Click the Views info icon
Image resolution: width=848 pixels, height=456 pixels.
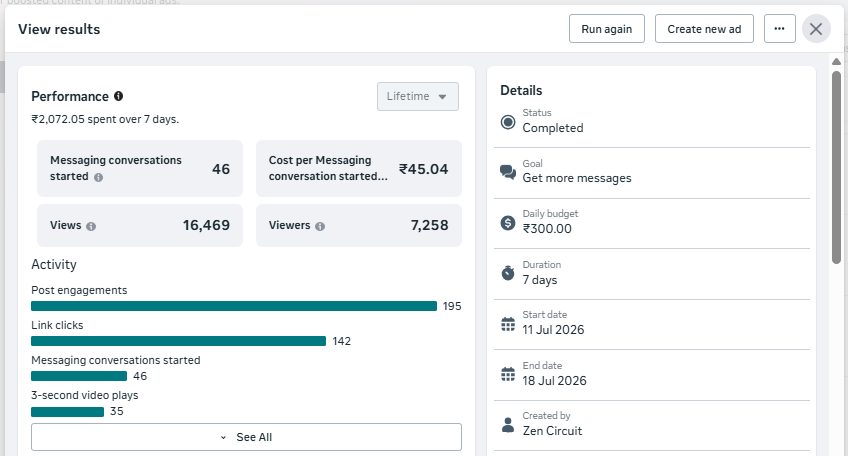[91, 226]
